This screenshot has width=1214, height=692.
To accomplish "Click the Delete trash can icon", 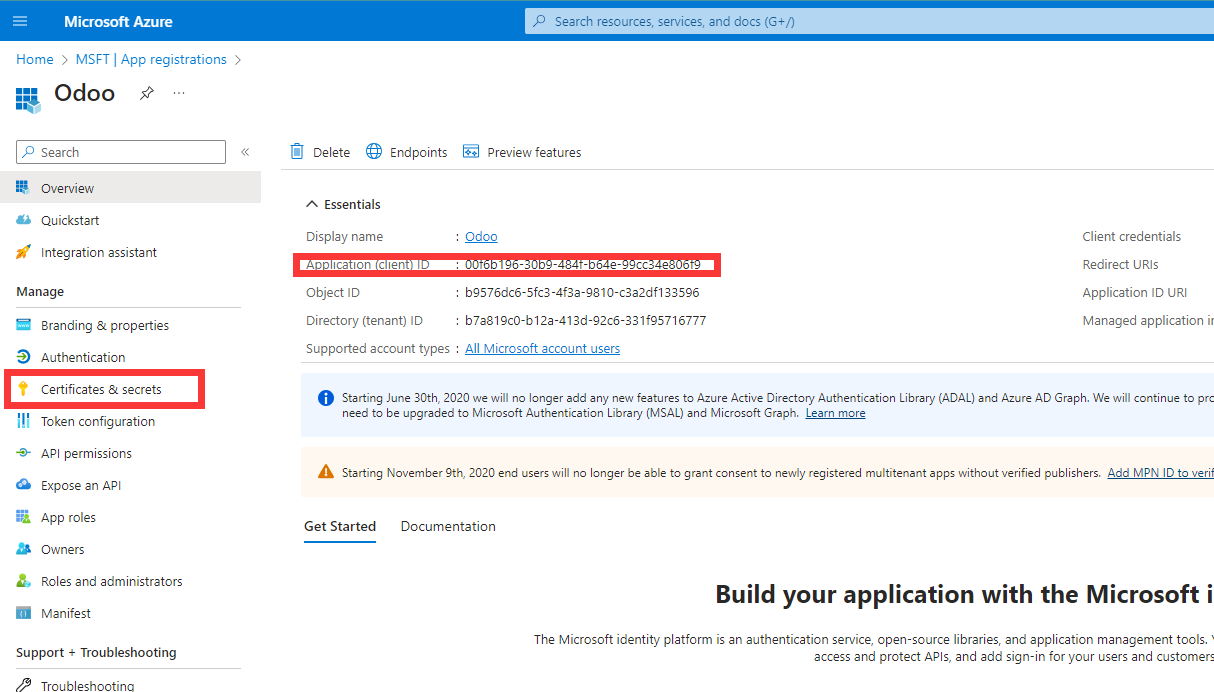I will [297, 152].
